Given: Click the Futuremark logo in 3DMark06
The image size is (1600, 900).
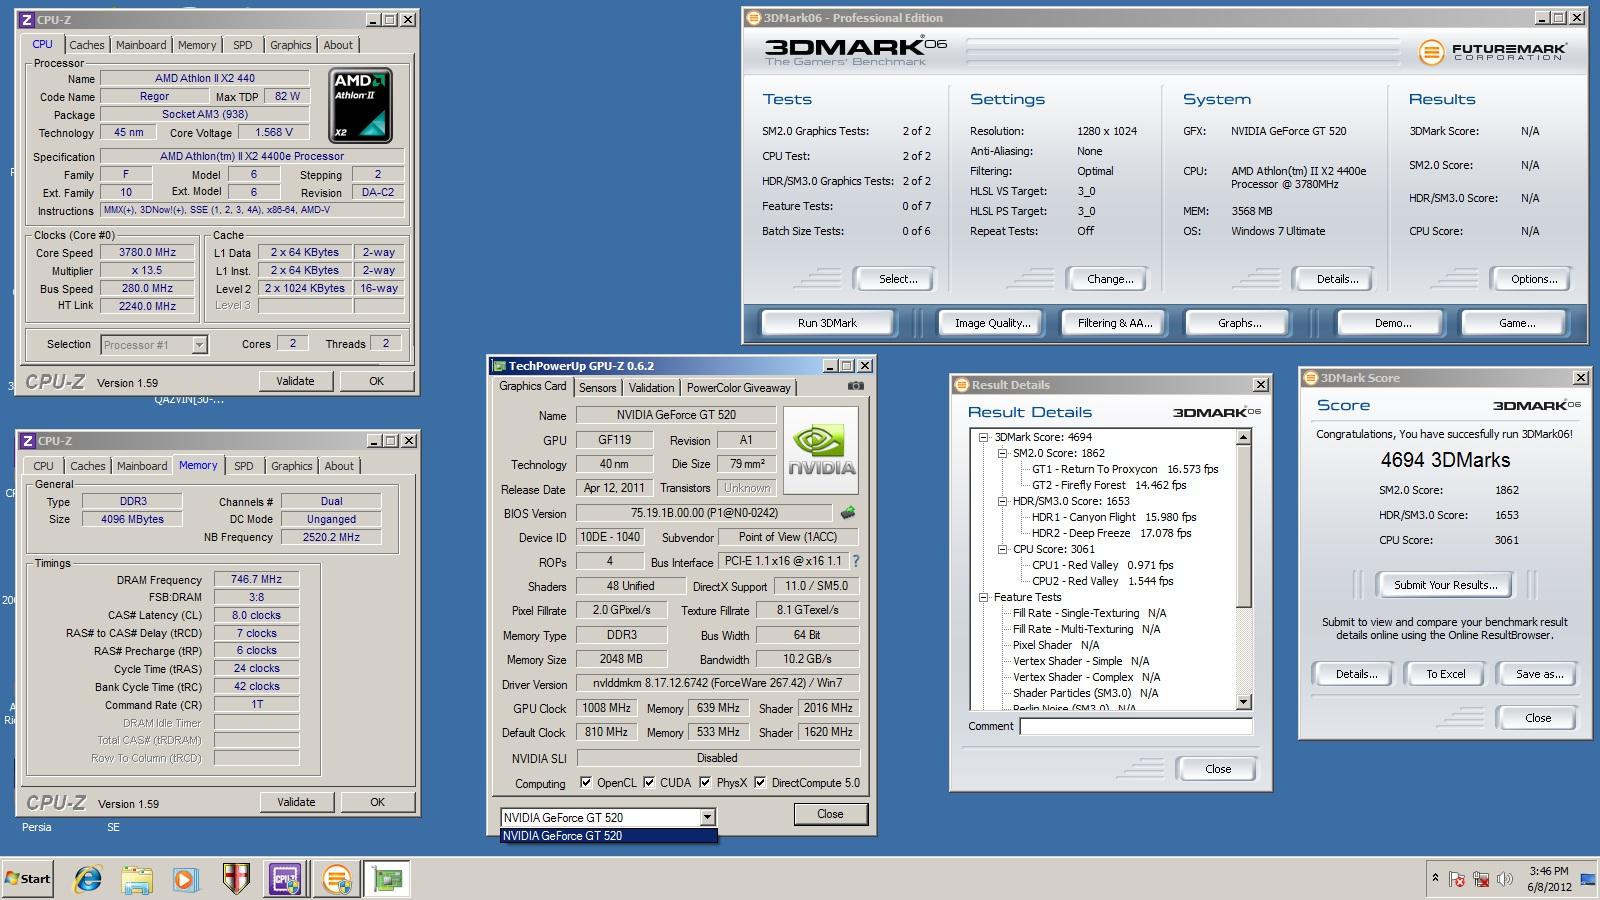Looking at the screenshot, I should [1492, 51].
